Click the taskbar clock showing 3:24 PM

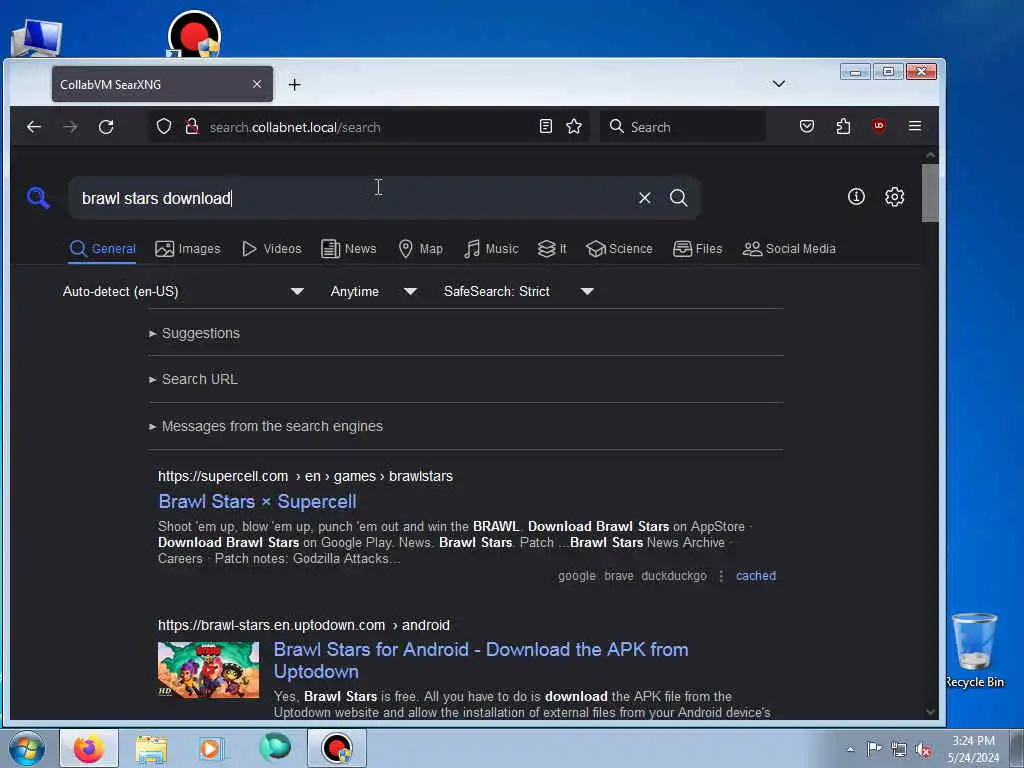point(973,749)
